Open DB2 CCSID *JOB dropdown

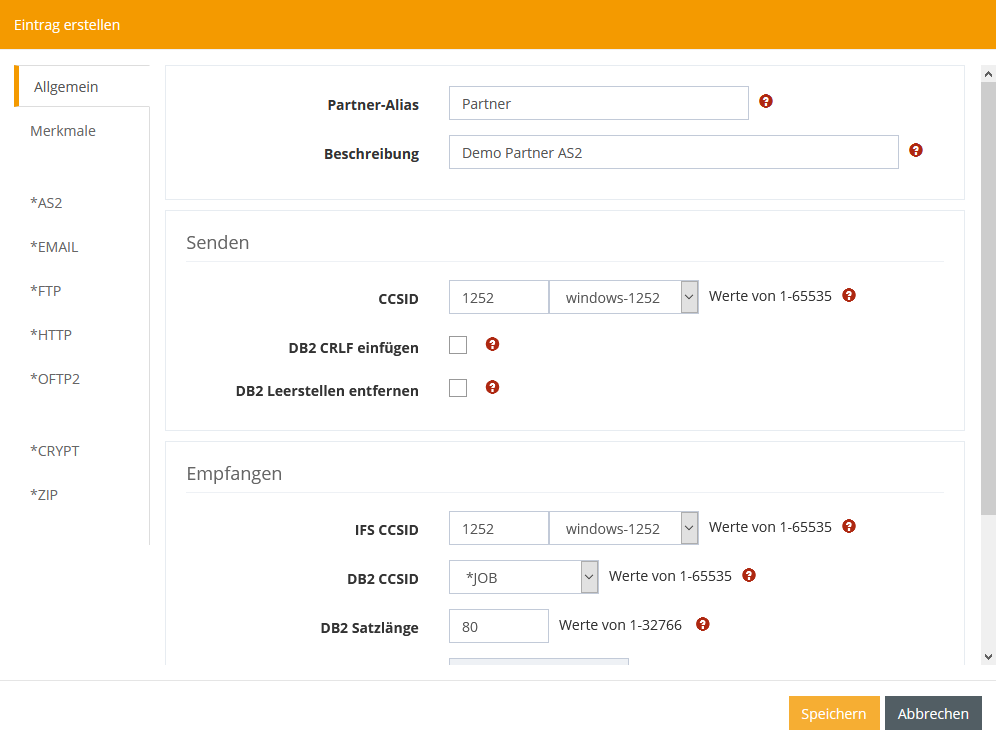[x=523, y=577]
